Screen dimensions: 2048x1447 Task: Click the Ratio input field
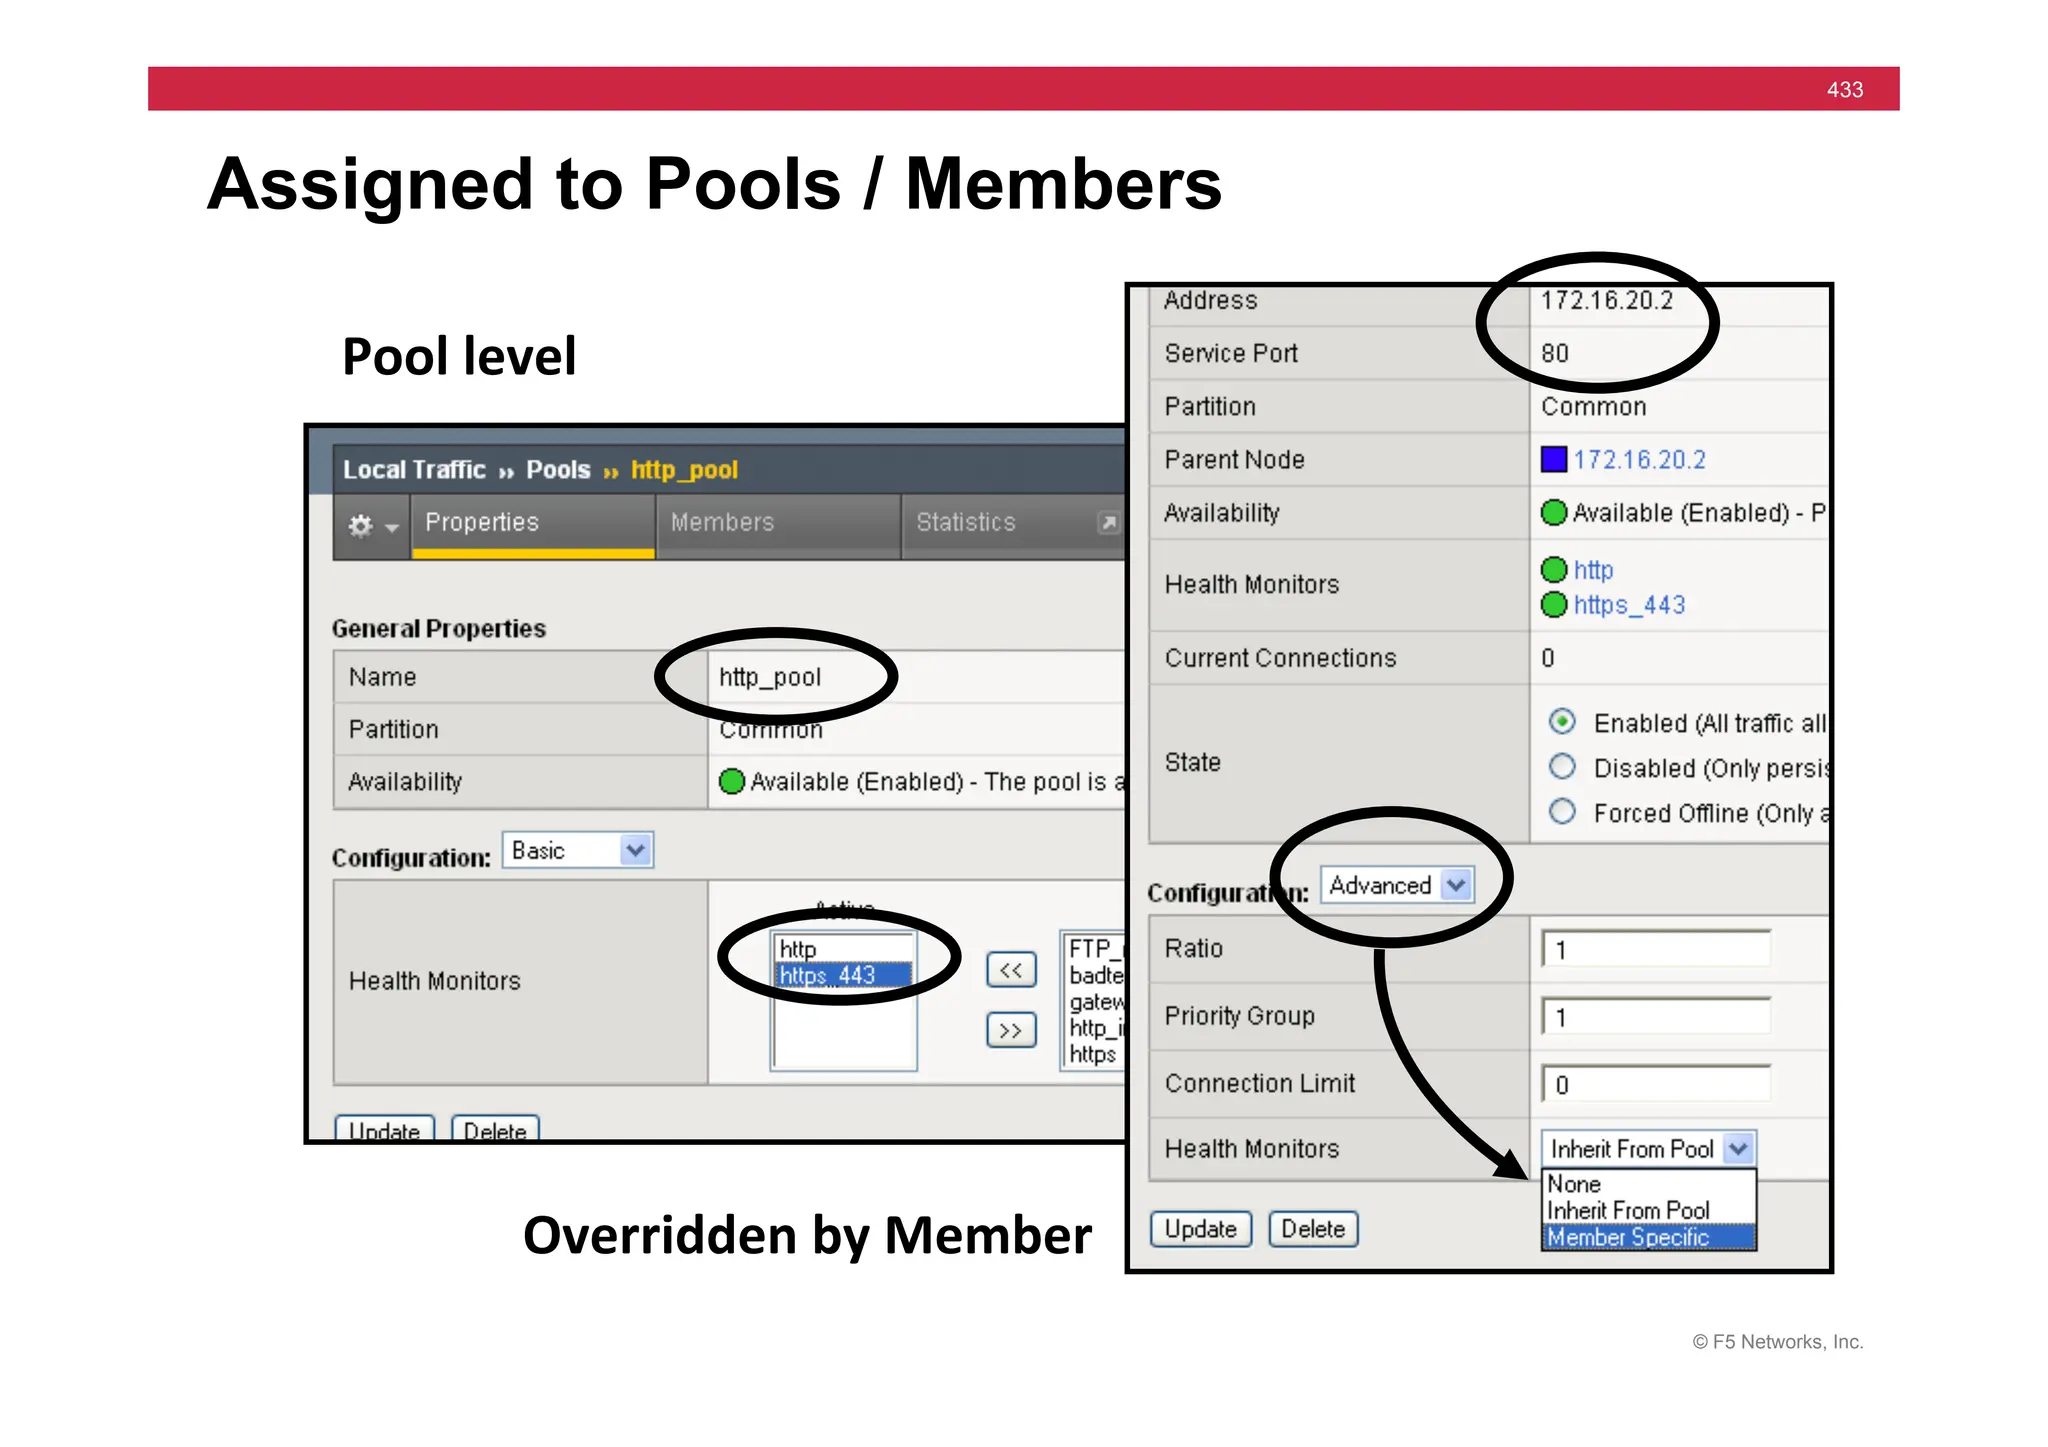click(1656, 949)
